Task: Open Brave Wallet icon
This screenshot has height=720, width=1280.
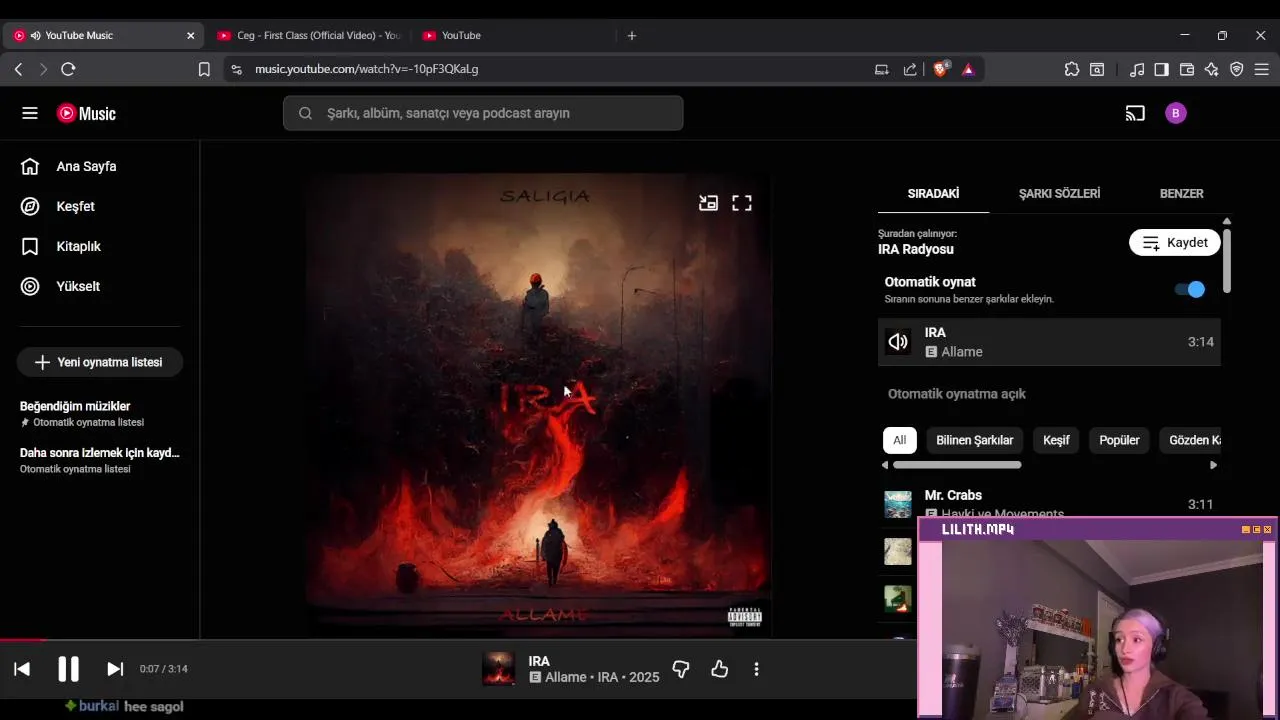Action: [1187, 69]
